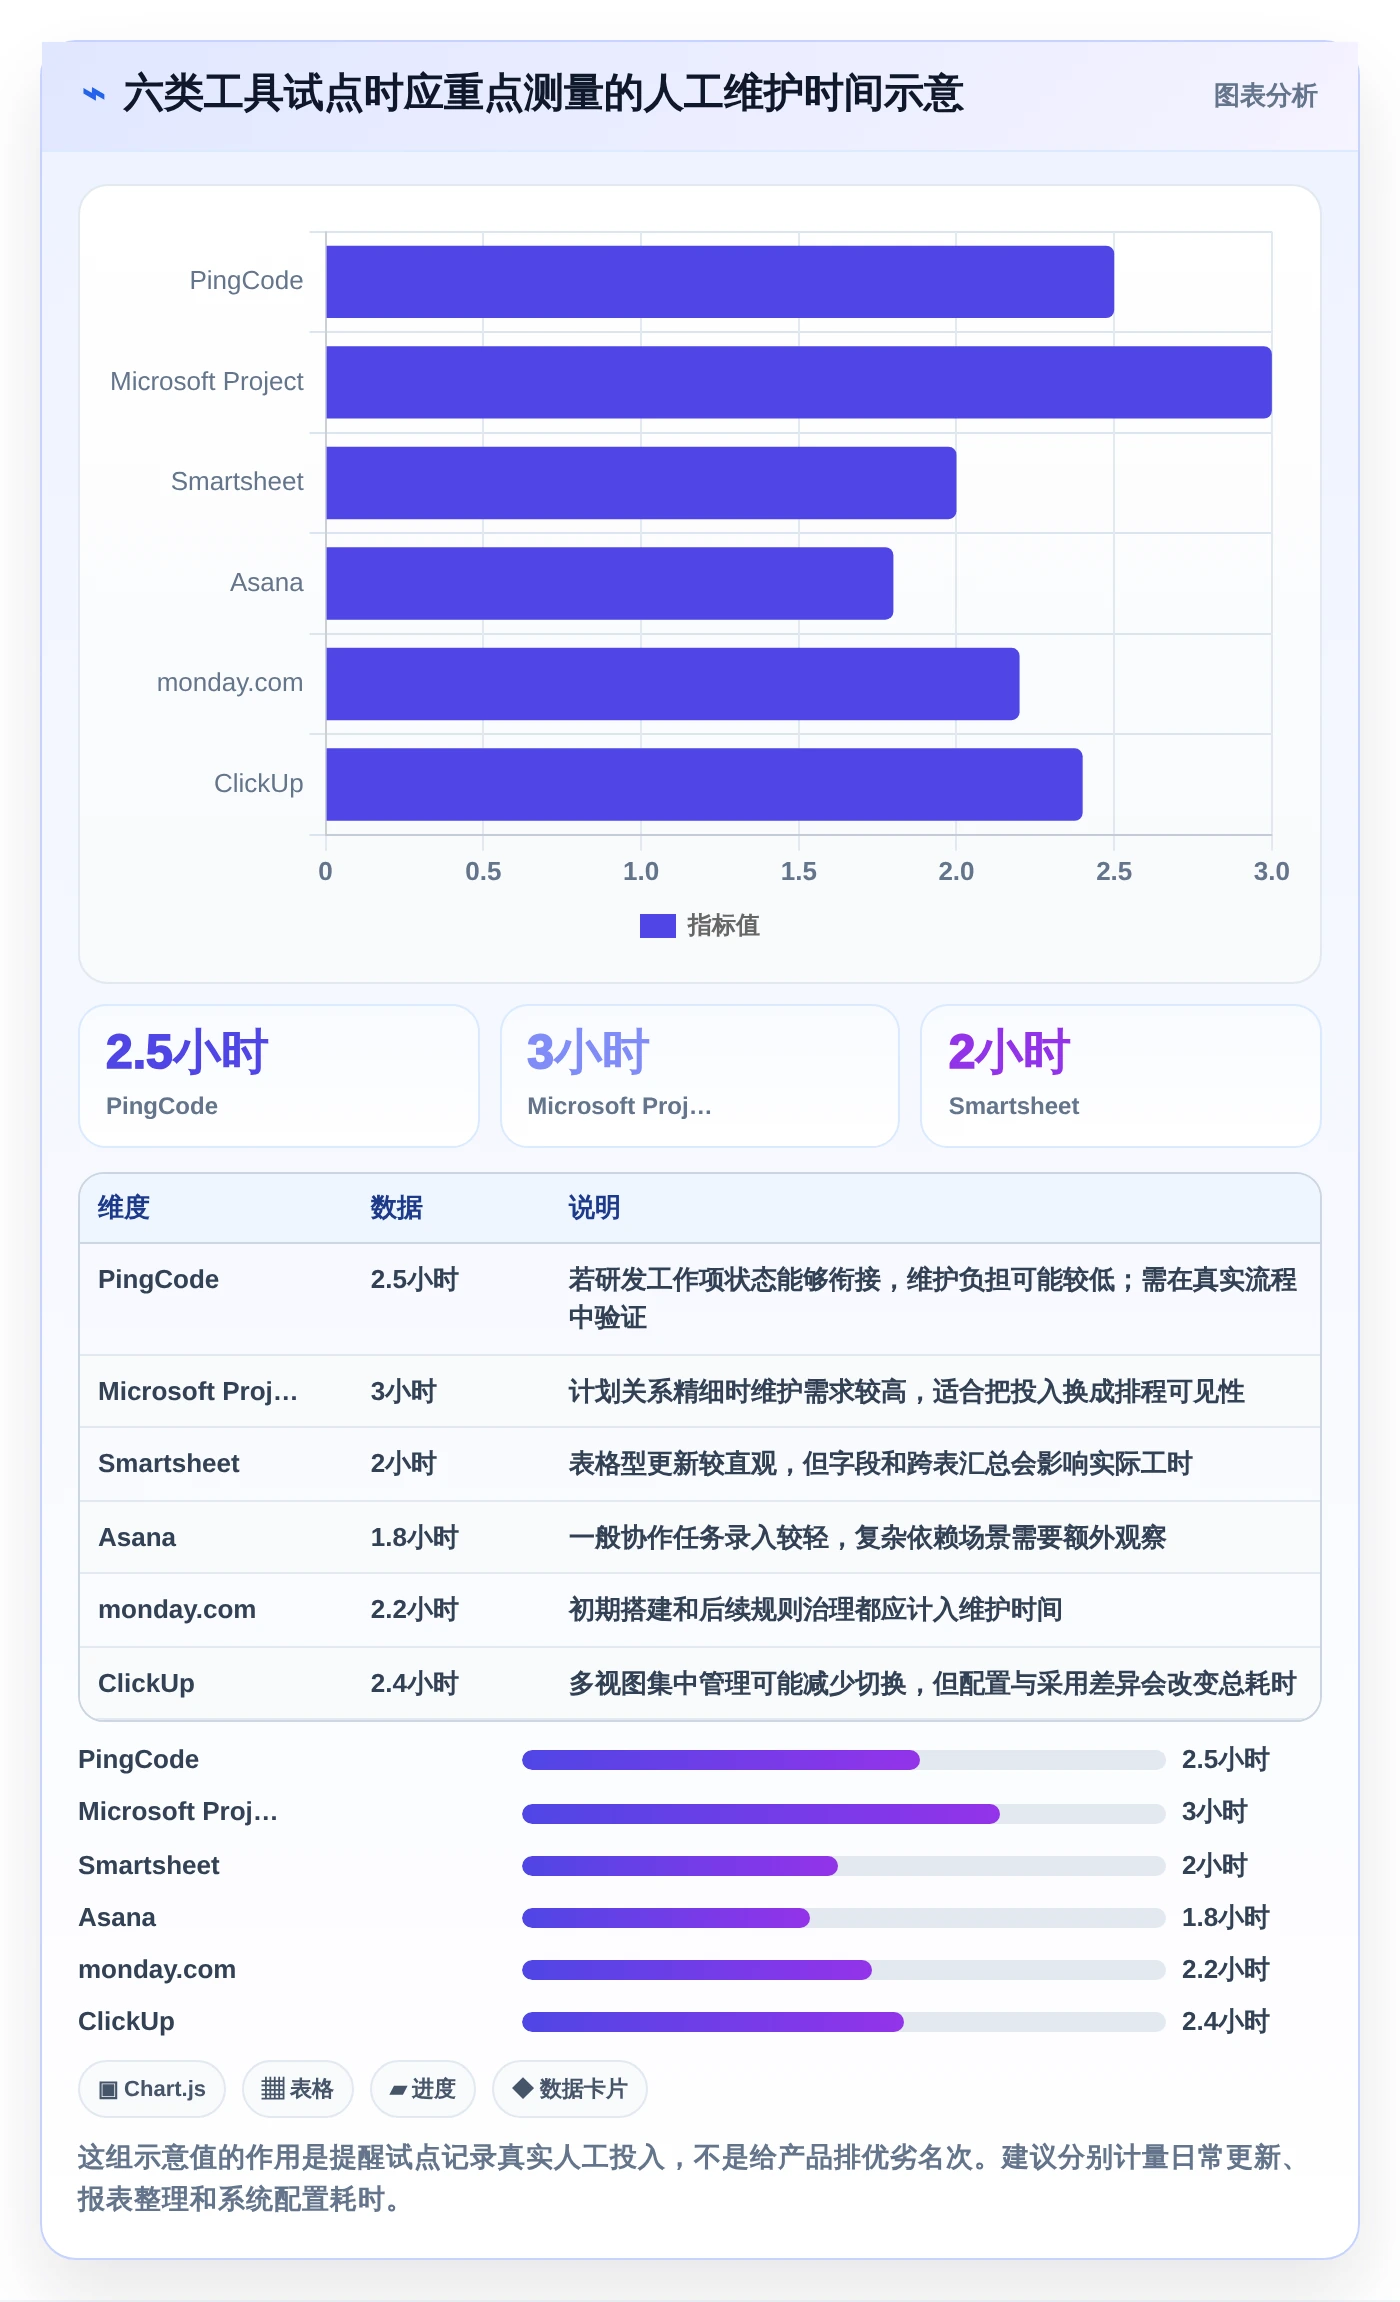Click the description 多视图集中管理可能减少切换
The width and height of the screenshot is (1400, 2302).
click(x=932, y=1684)
